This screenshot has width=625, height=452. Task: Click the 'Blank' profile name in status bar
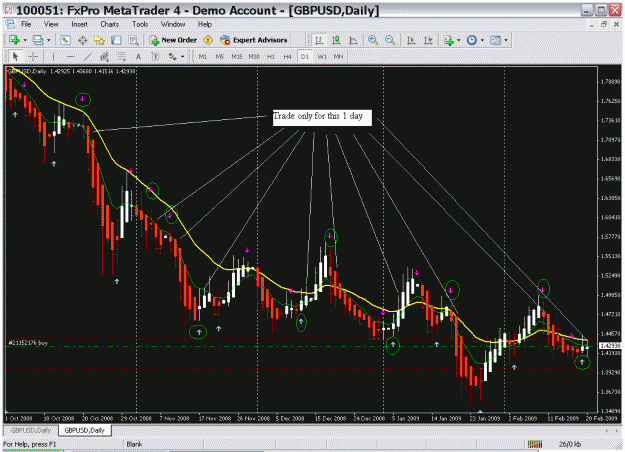[134, 444]
